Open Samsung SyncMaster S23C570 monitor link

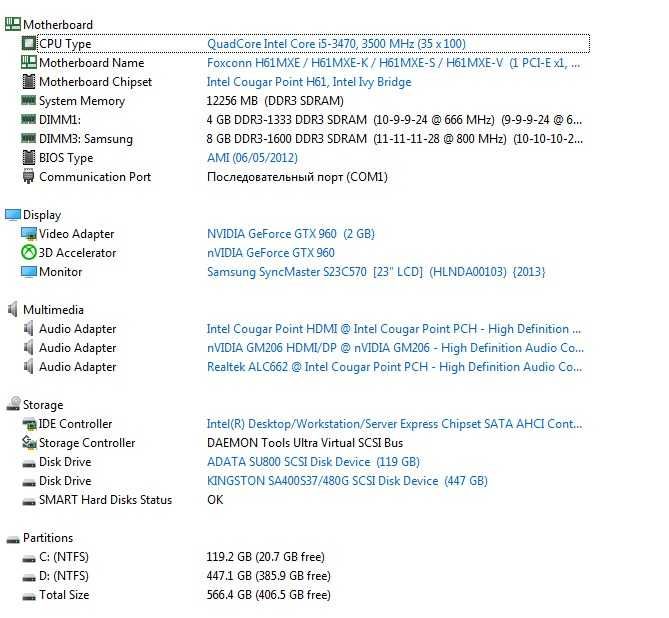(x=376, y=271)
